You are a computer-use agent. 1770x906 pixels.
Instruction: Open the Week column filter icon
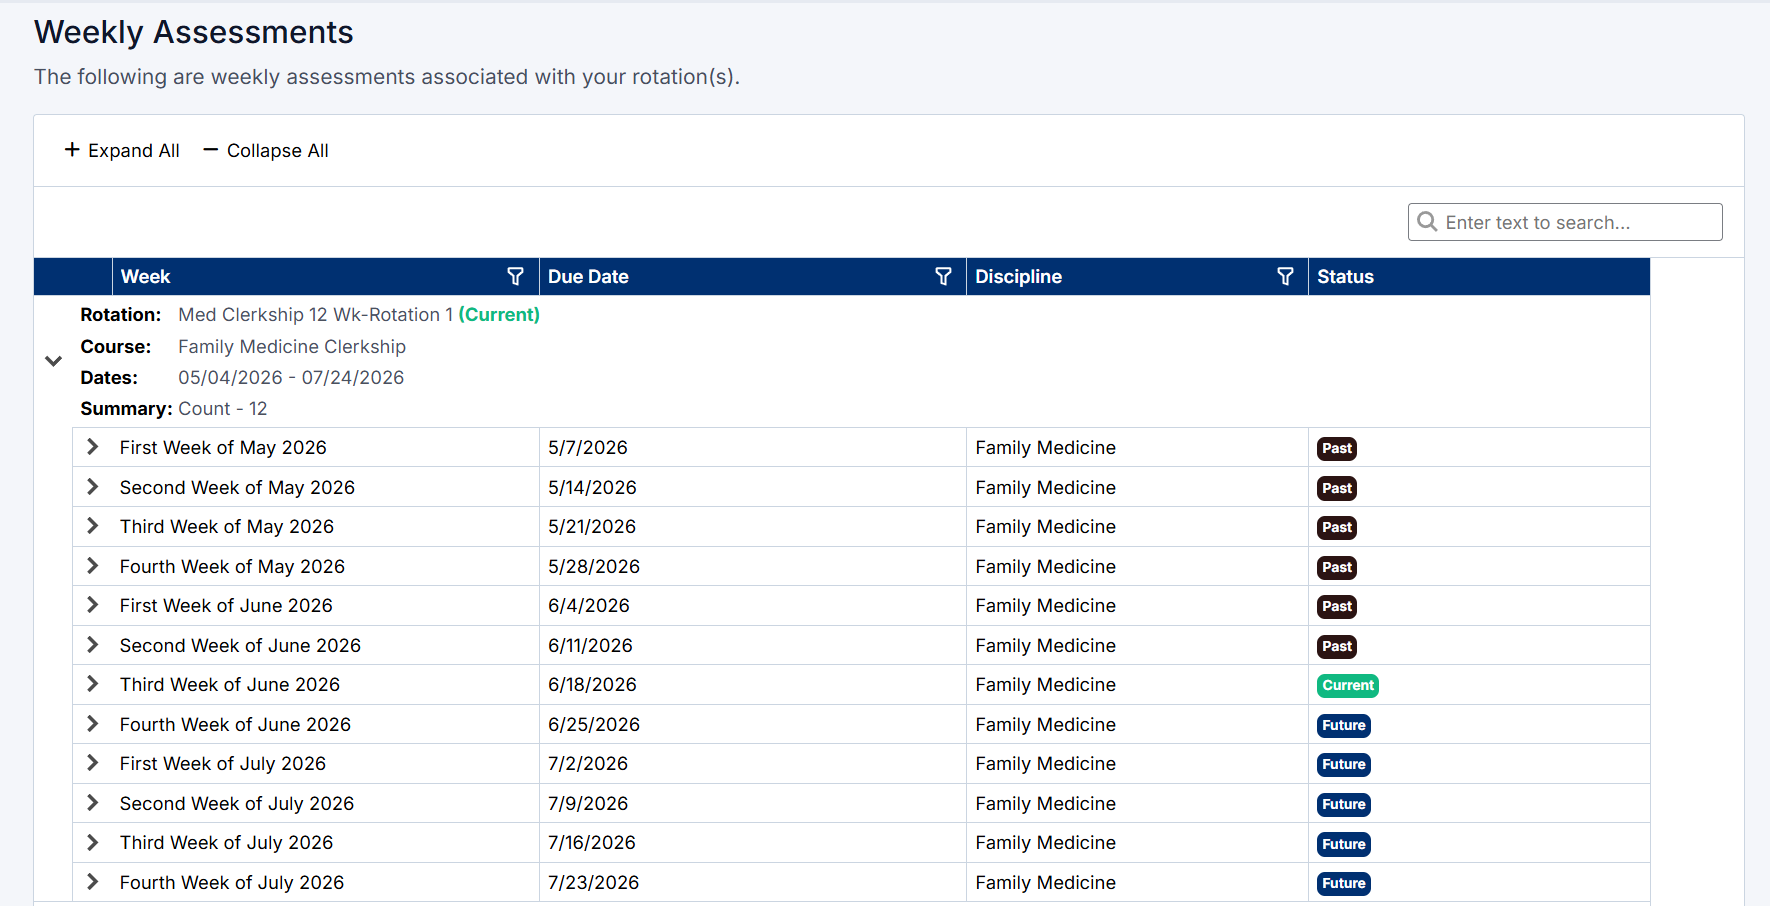point(515,277)
